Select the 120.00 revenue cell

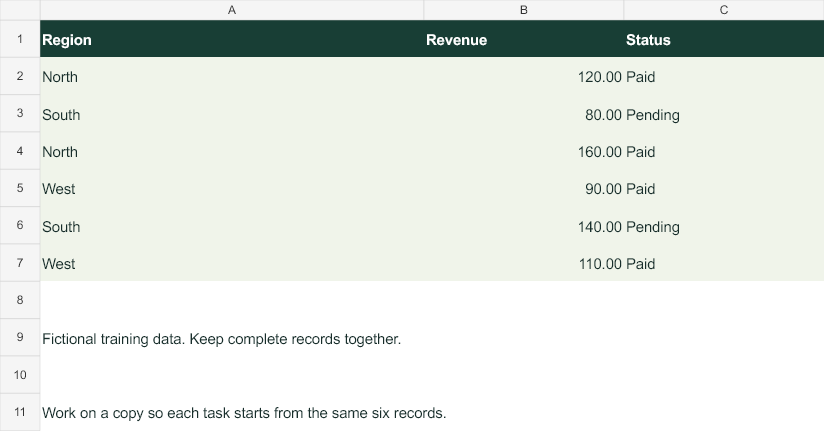tap(523, 76)
